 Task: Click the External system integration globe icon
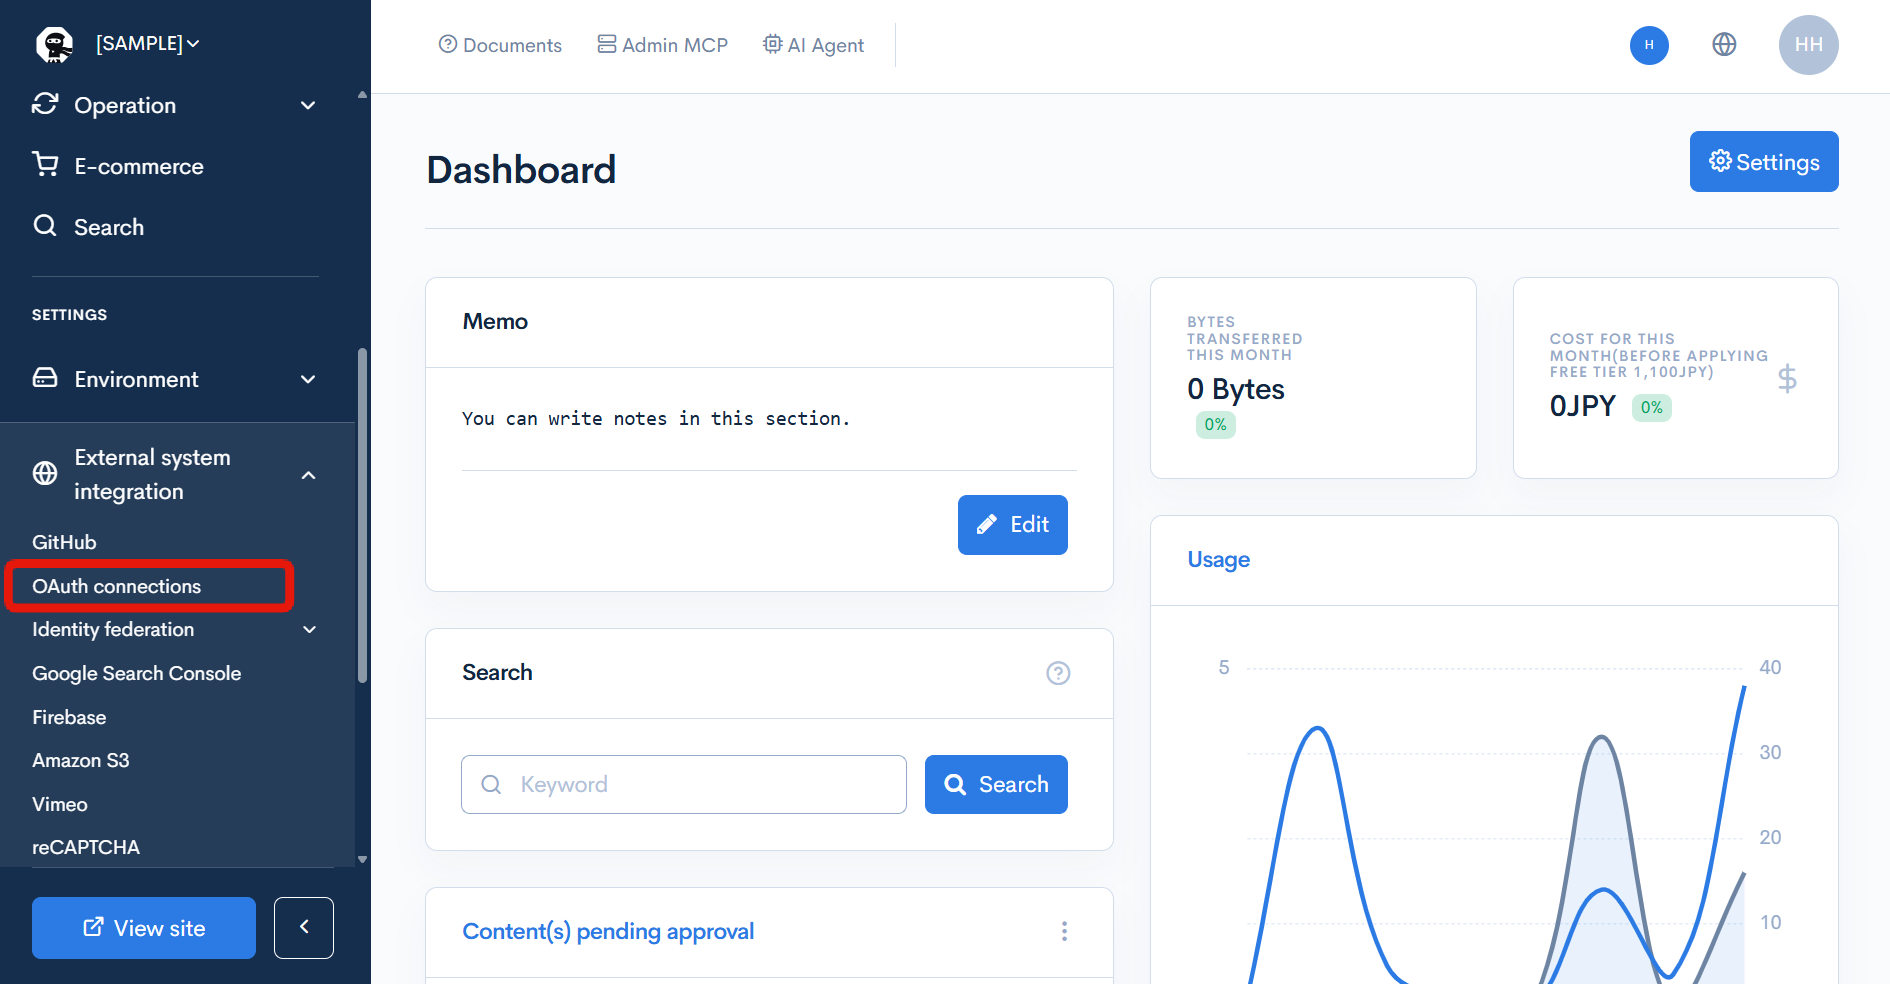45,473
